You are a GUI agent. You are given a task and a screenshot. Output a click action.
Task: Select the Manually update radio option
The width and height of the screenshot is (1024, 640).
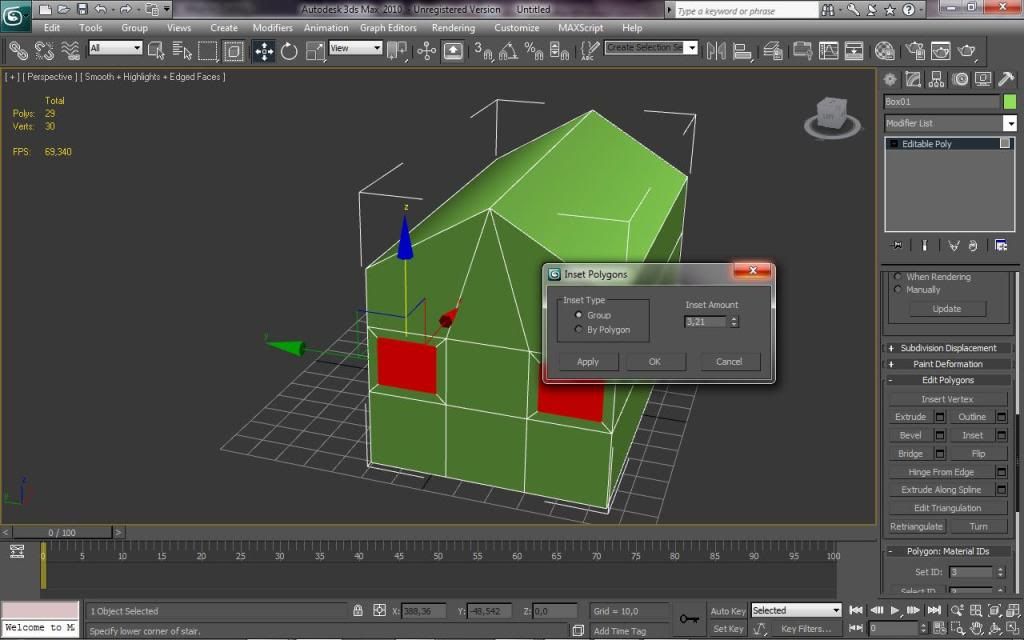[899, 290]
